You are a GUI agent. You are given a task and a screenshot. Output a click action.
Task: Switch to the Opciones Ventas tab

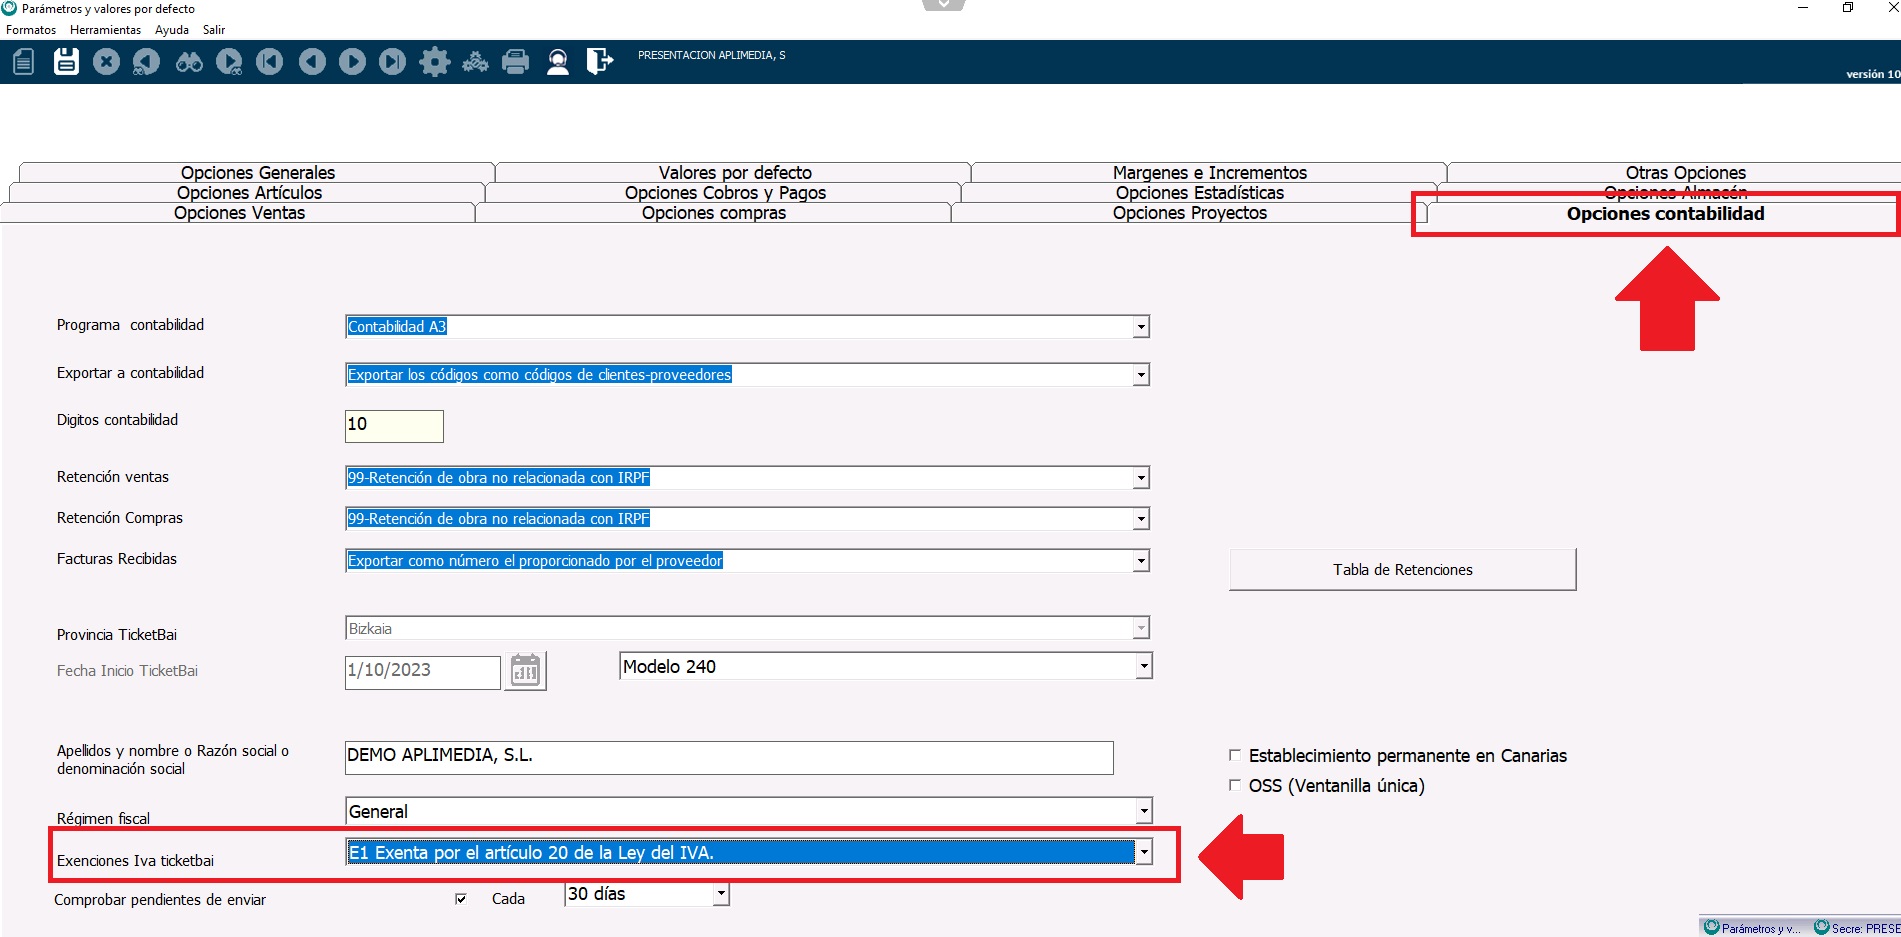coord(239,213)
